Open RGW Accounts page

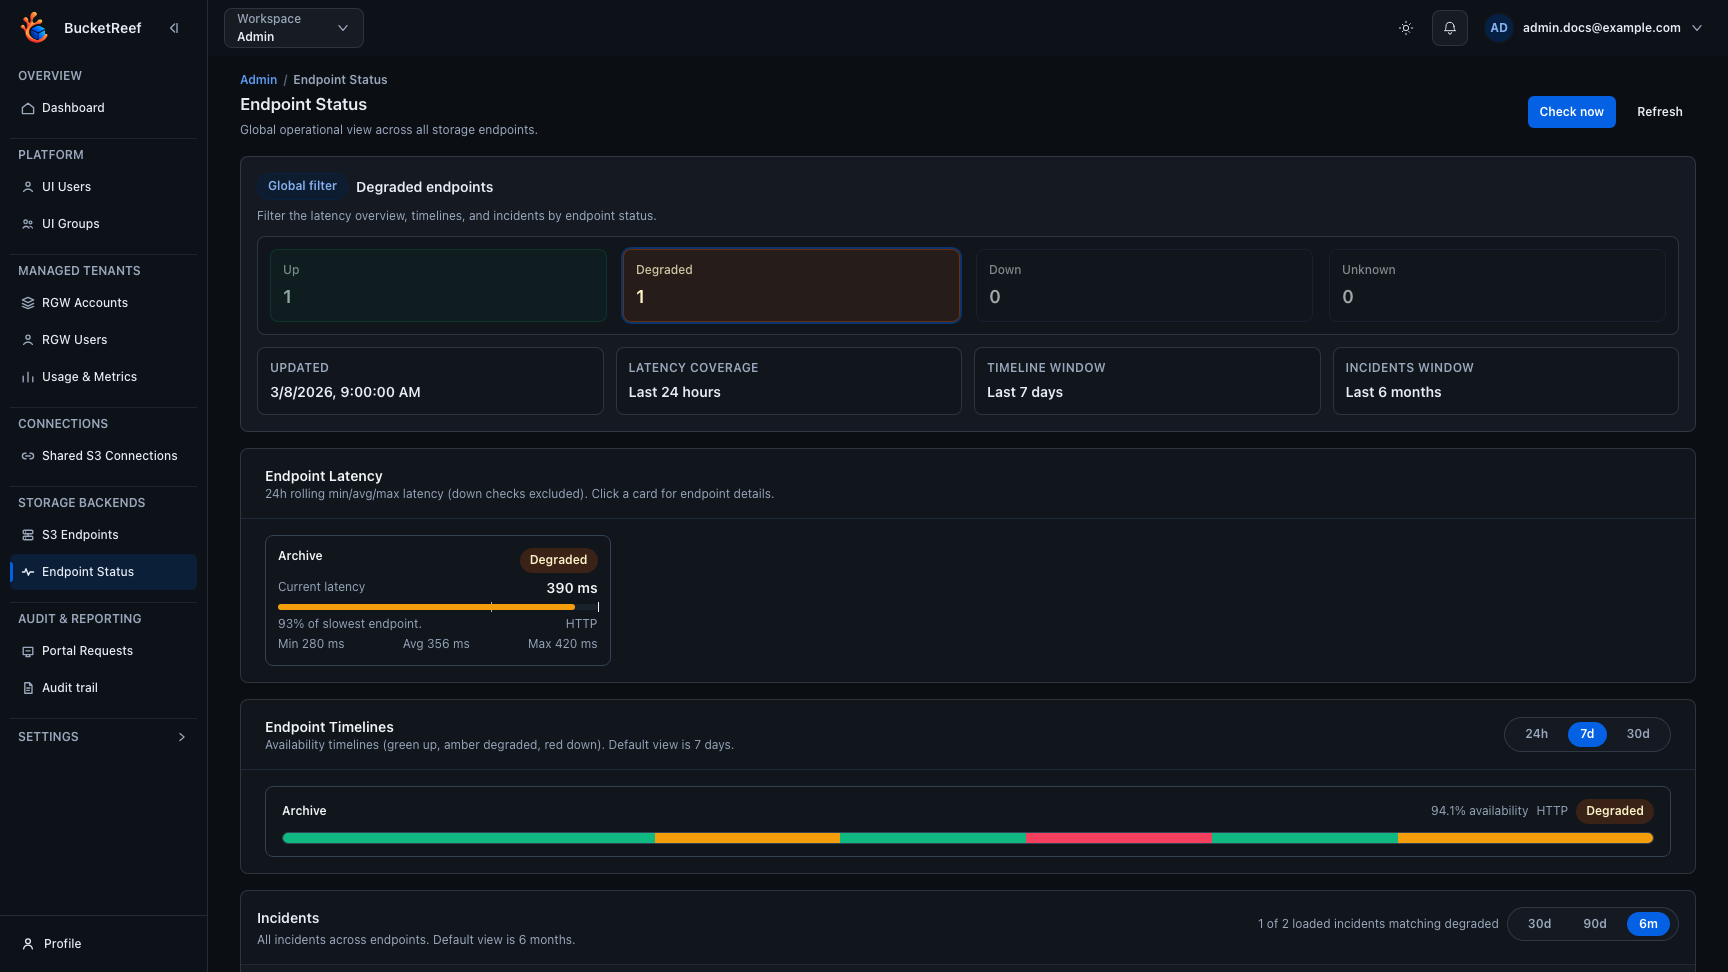point(103,303)
